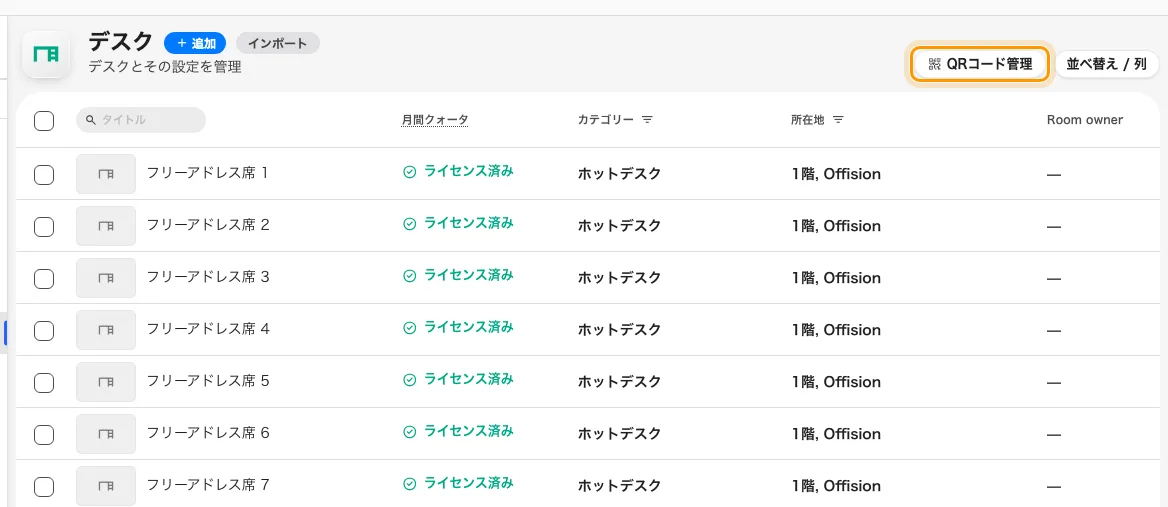Open desk フリーアドレス席 6
Viewport: 1168px width, 507px height.
click(207, 434)
